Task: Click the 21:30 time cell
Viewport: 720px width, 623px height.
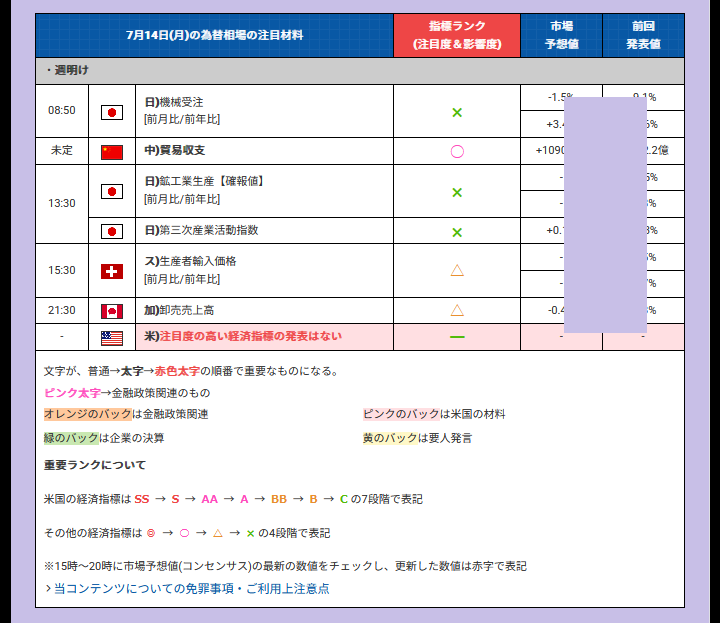Action: tap(62, 310)
